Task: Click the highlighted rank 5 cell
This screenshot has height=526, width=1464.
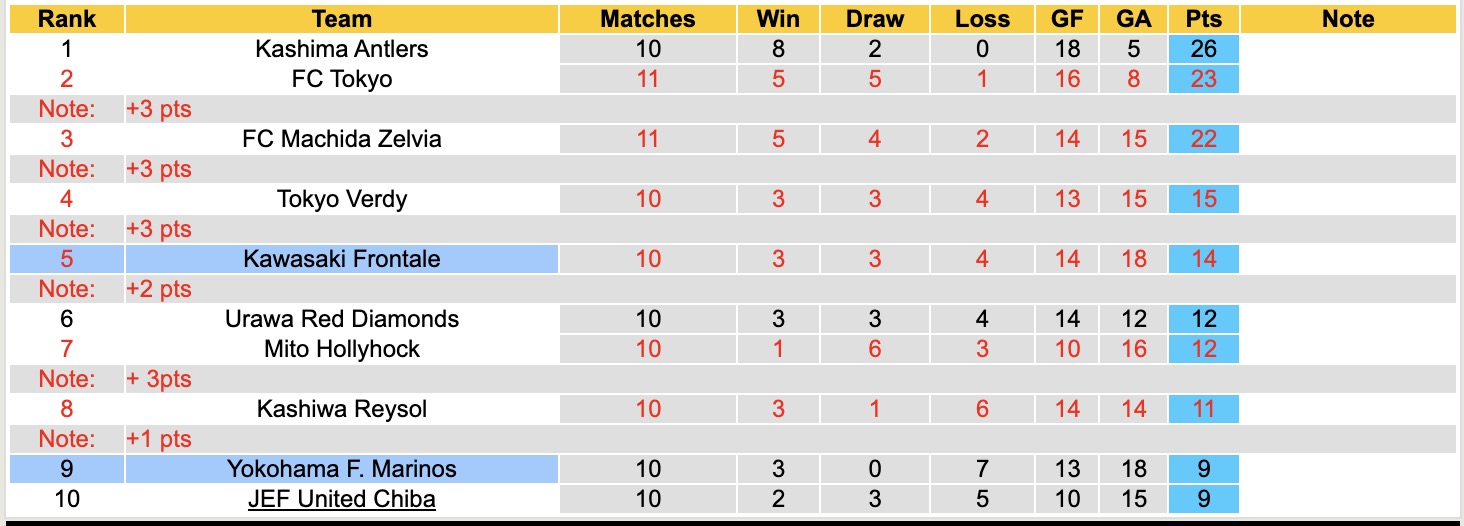Action: 67,259
